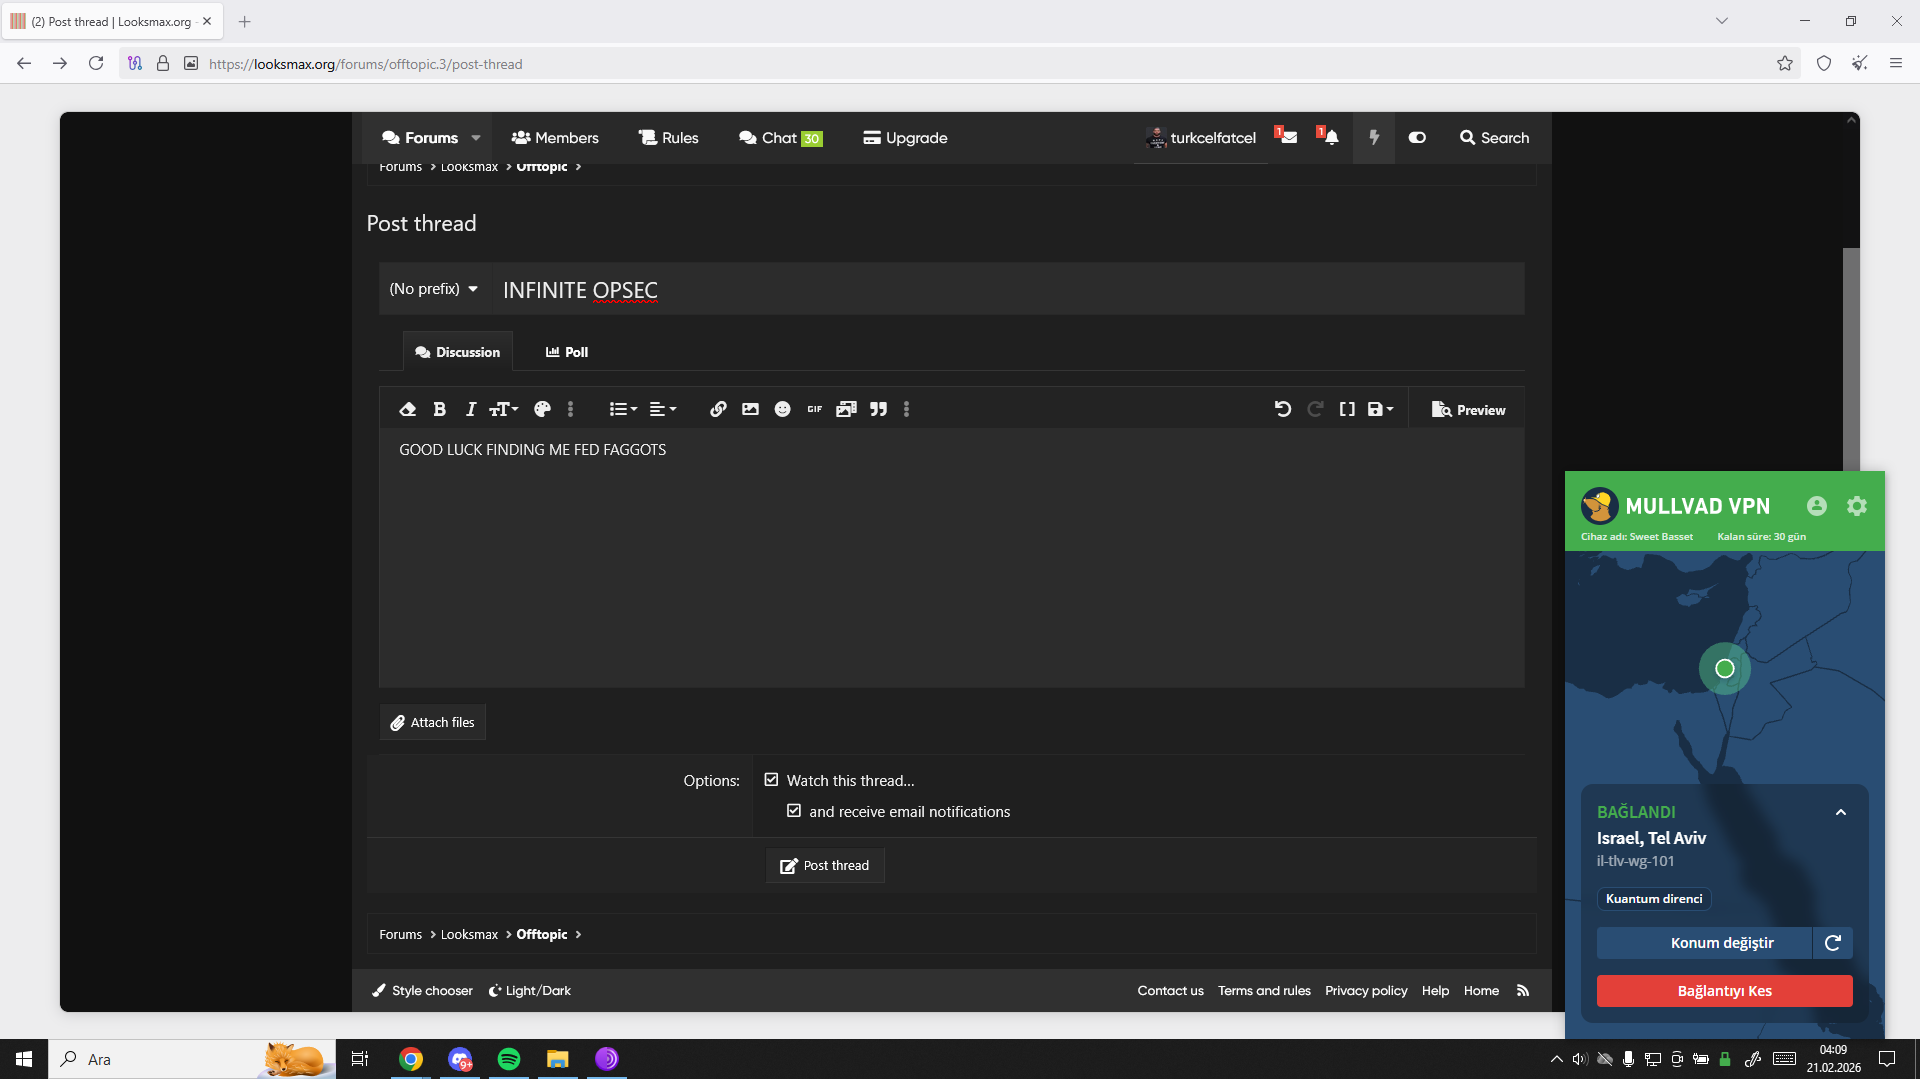Open the No prefix dropdown

(433, 289)
